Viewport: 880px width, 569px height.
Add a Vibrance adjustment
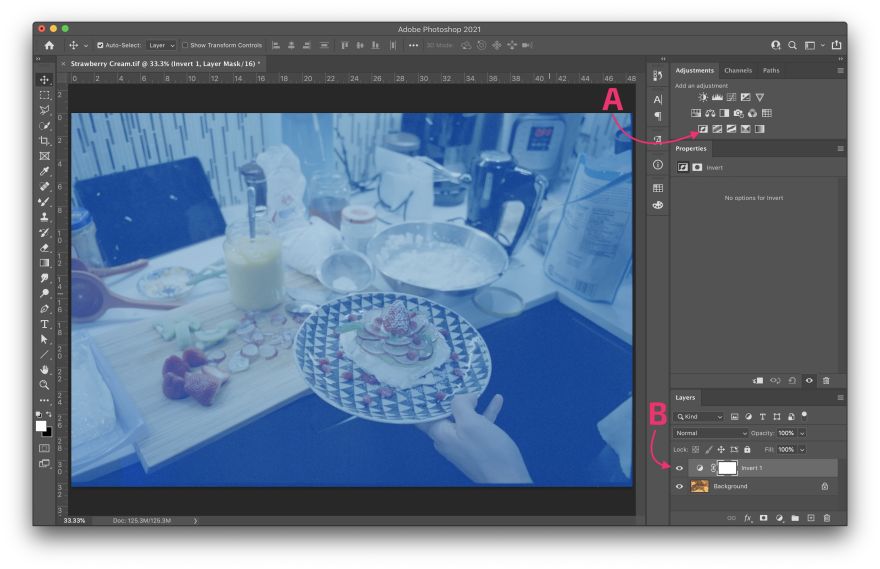click(760, 97)
